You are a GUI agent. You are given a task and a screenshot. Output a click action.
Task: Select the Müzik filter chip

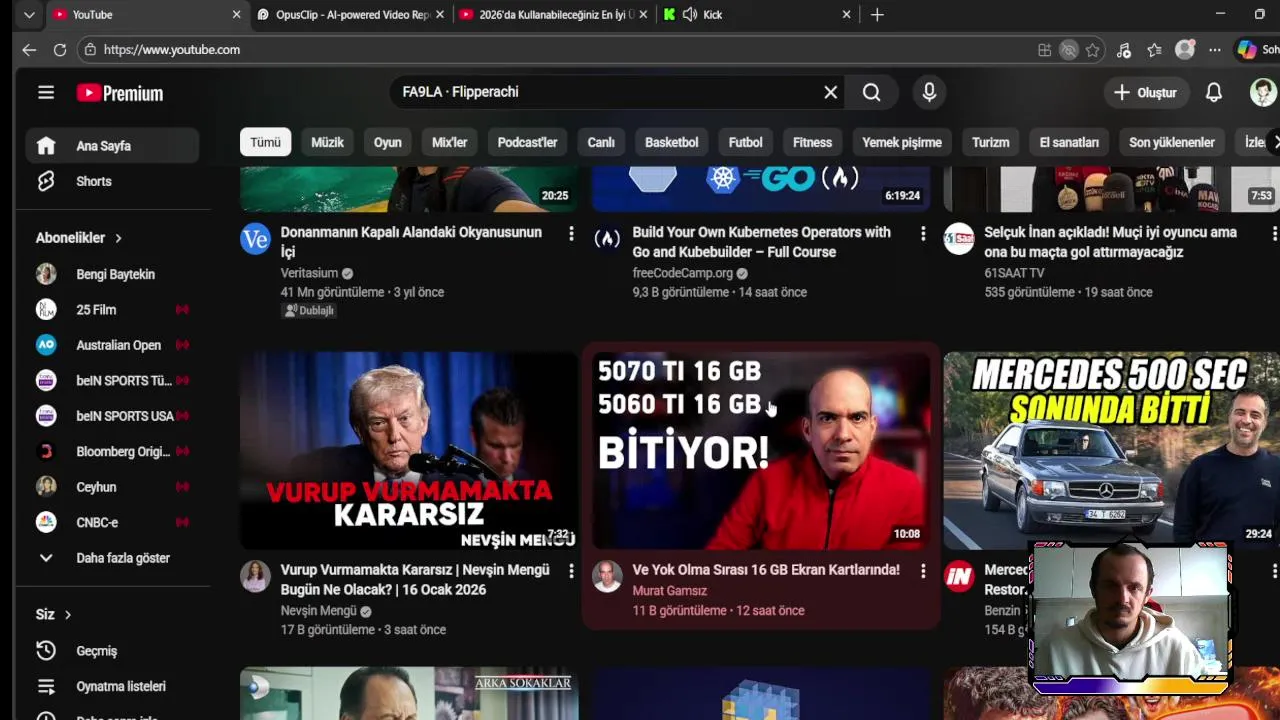click(x=327, y=142)
